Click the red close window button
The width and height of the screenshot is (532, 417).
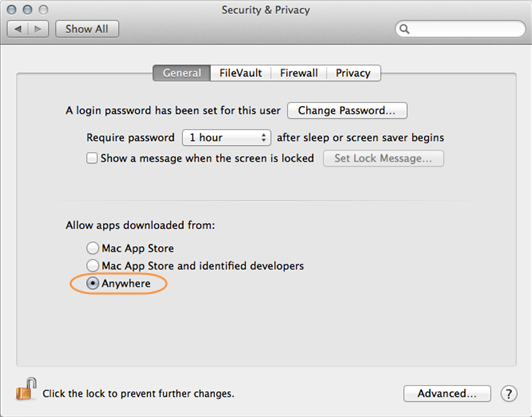coord(12,10)
